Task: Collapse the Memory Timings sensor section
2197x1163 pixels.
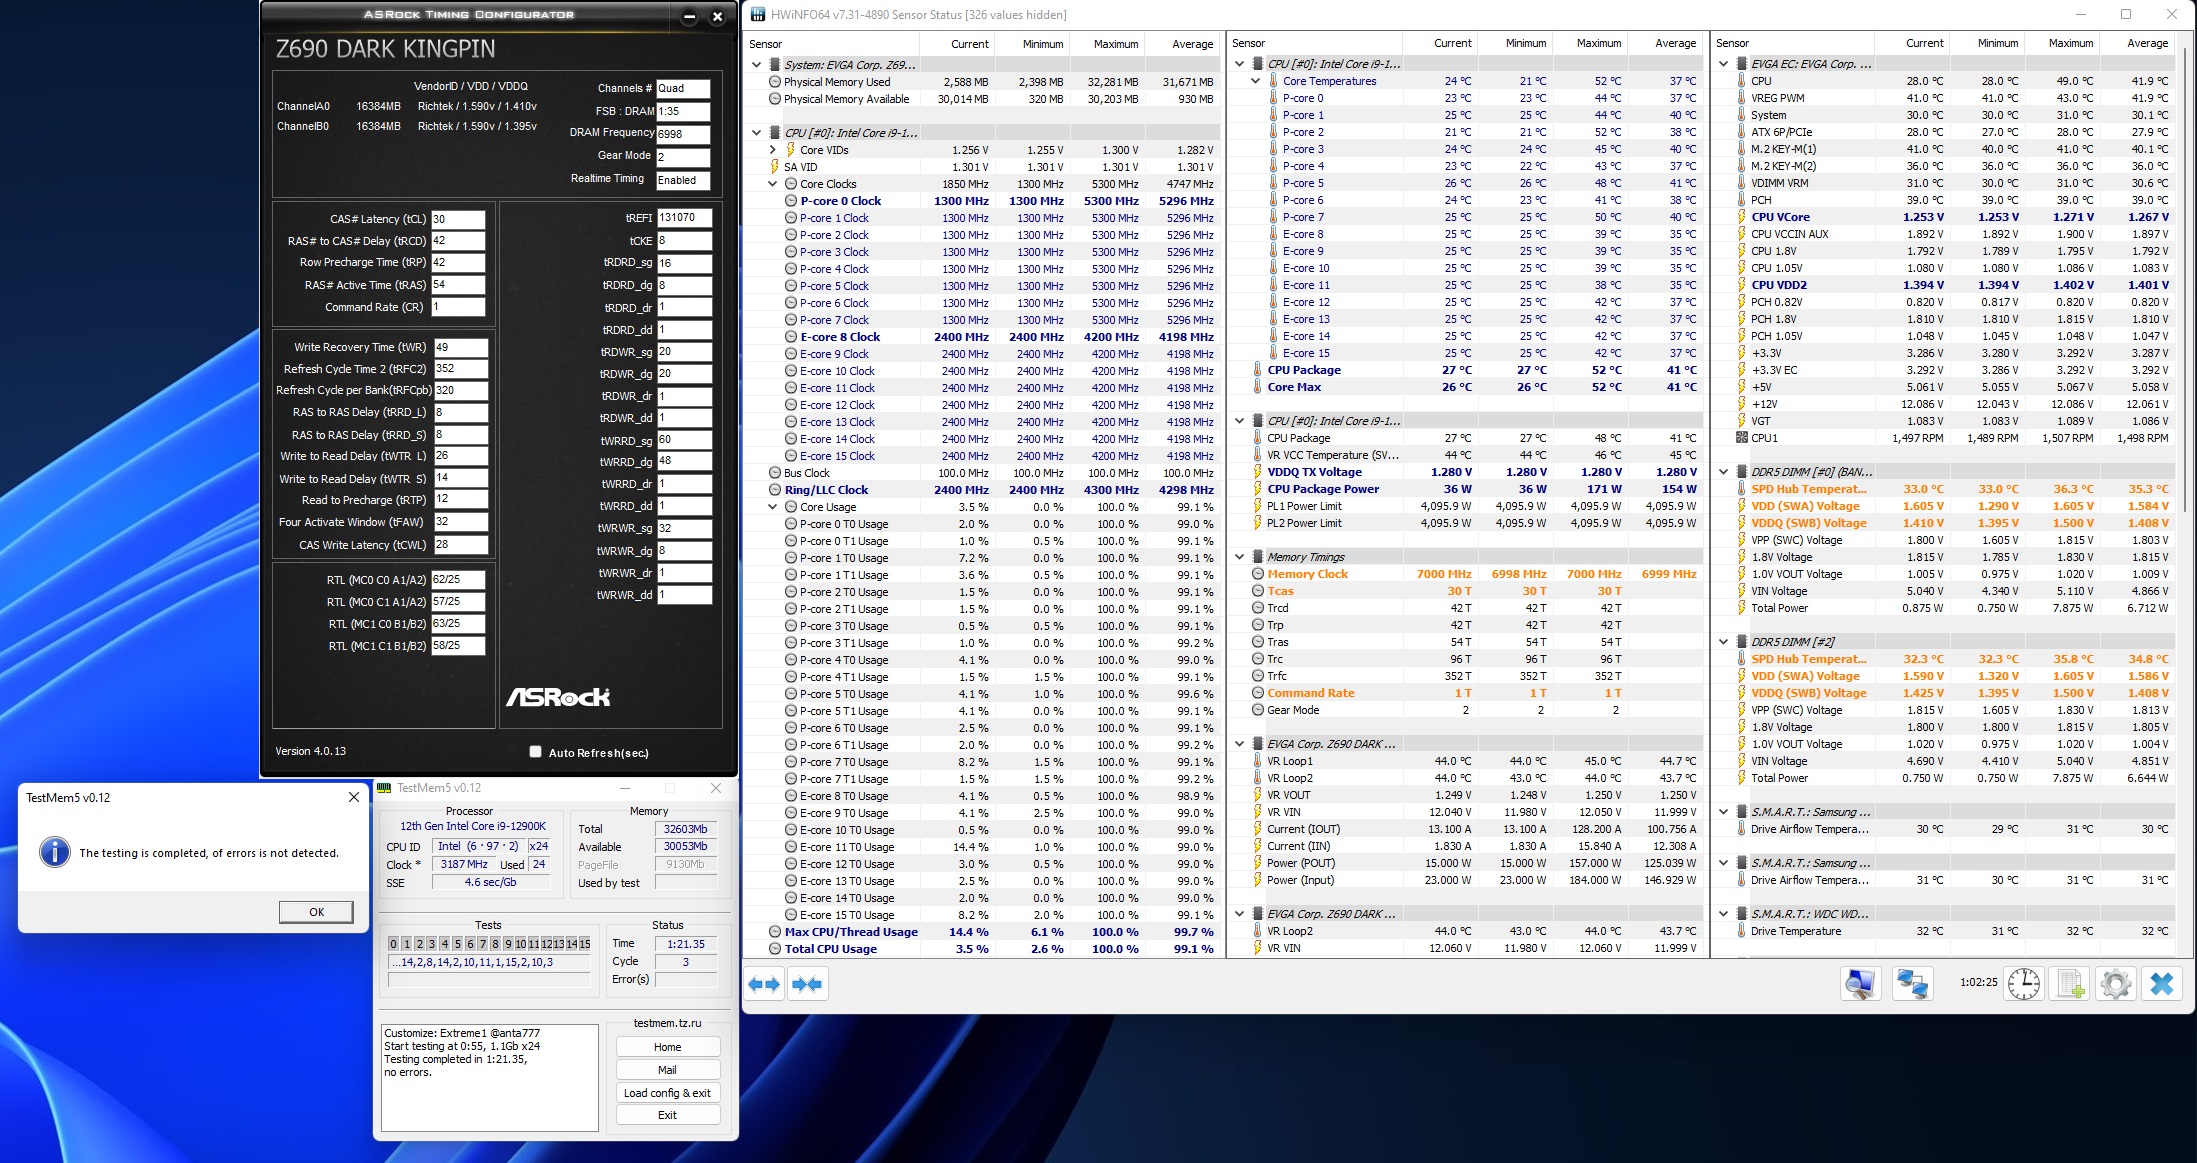Action: (1240, 557)
